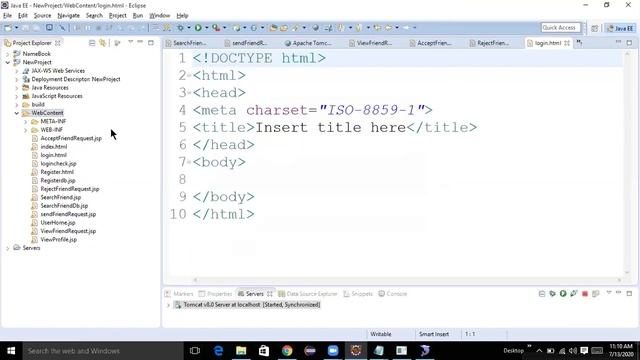Viewport: 640px width, 360px height.
Task: Select index.html in Project Explorer
Action: point(54,147)
